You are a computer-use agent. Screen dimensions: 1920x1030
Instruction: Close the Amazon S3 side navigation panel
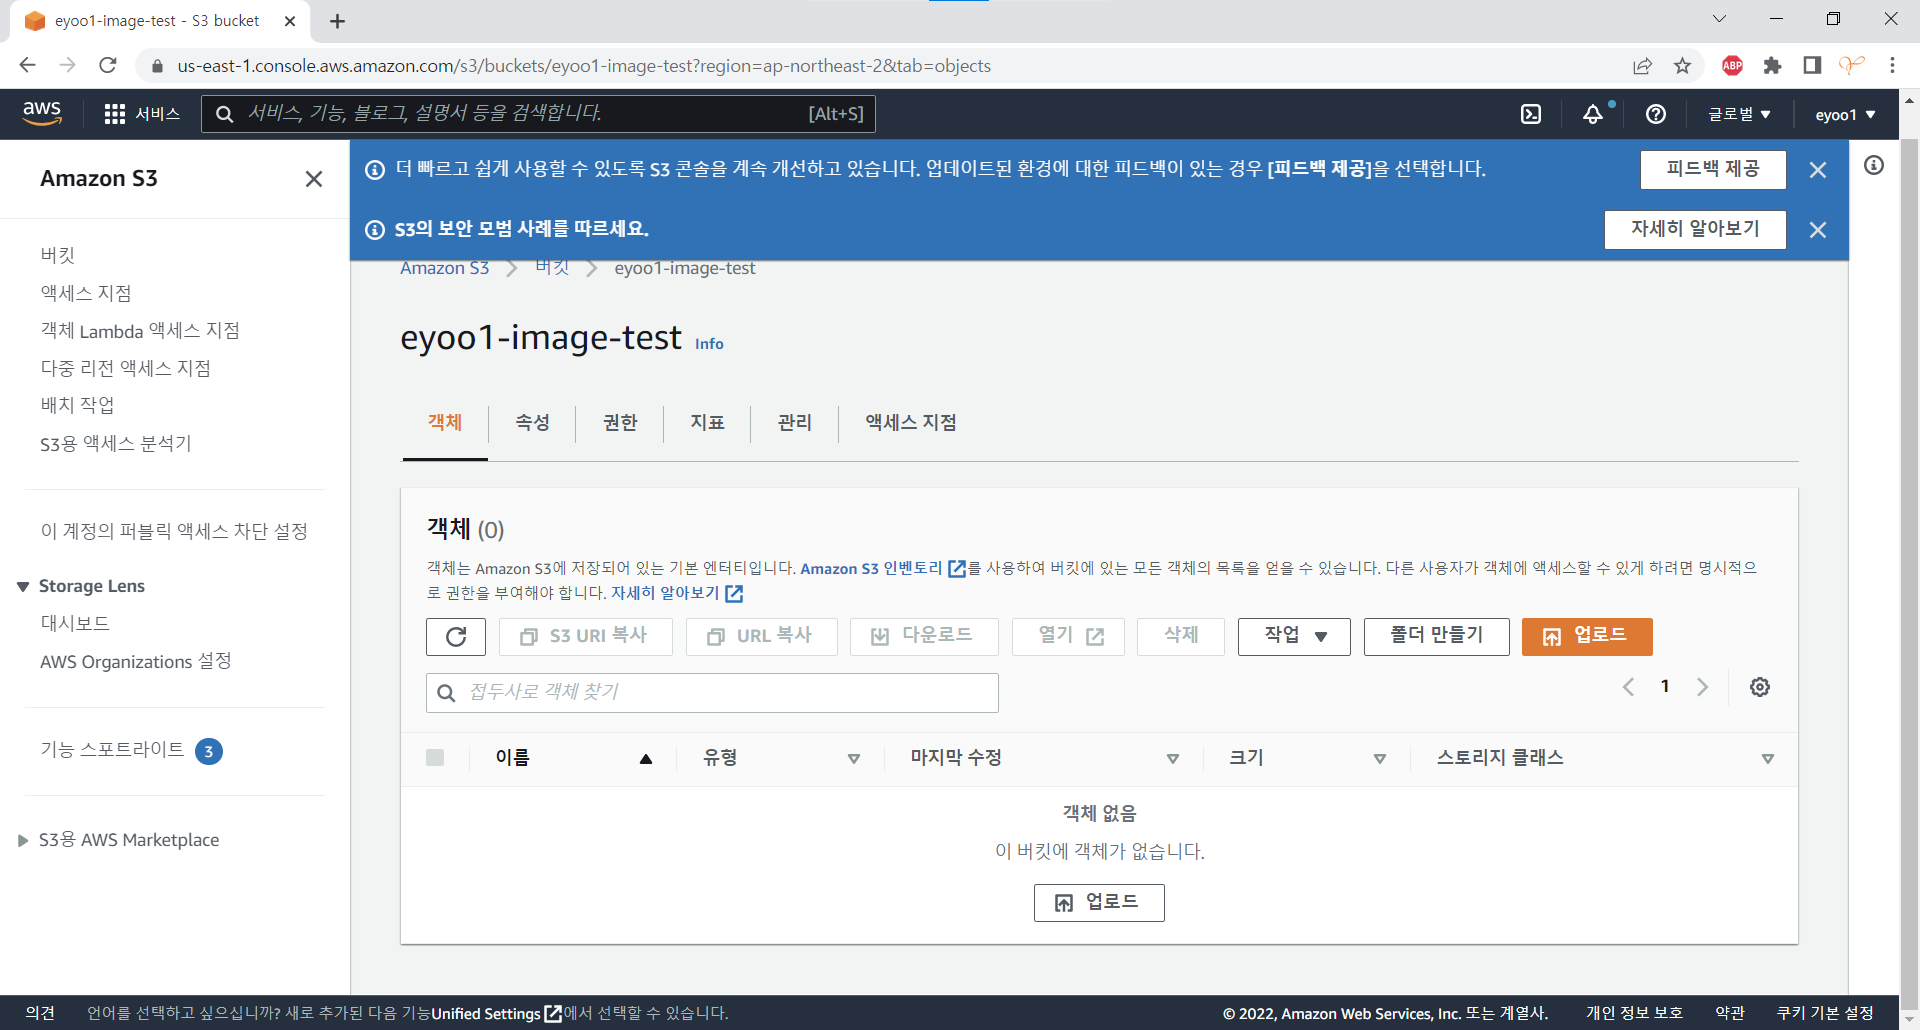click(x=314, y=179)
